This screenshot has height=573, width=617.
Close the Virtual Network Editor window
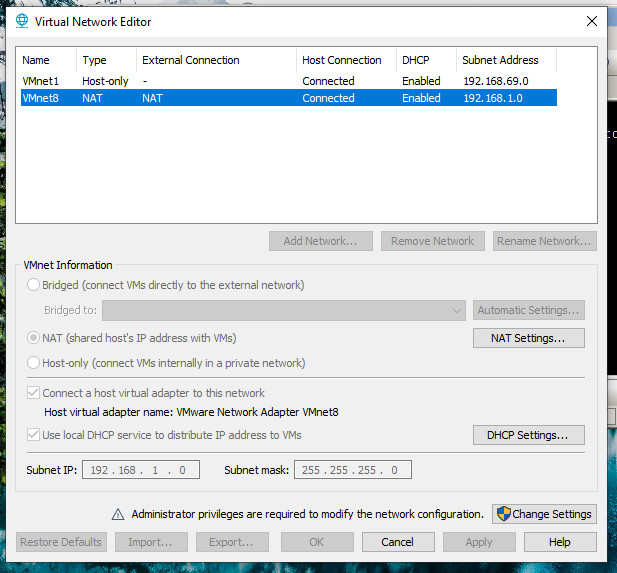coord(591,21)
